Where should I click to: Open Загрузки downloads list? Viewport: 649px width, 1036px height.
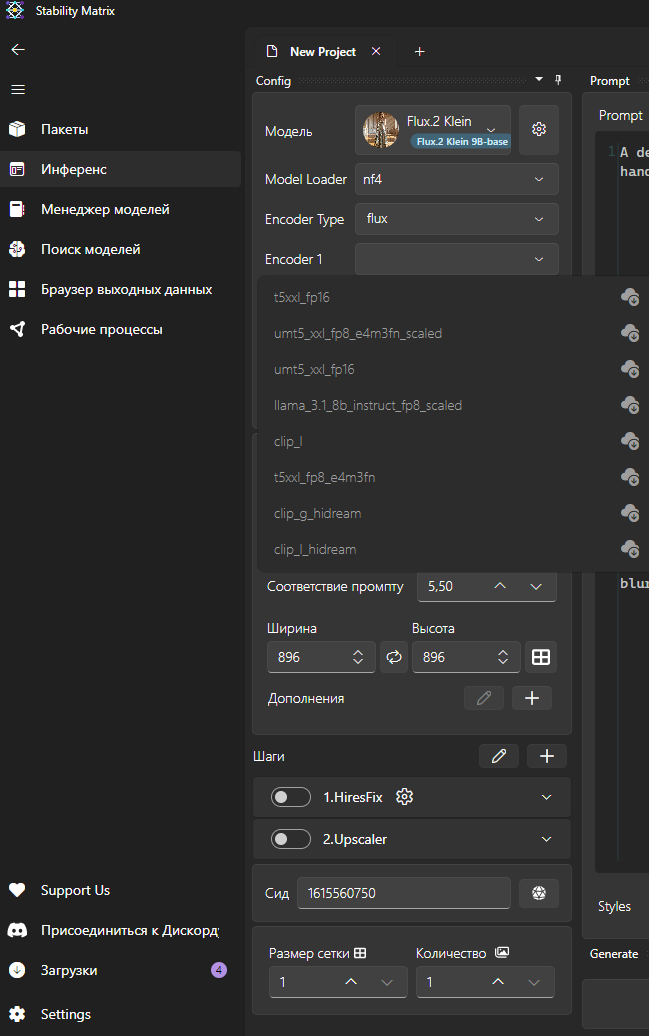(x=120, y=970)
